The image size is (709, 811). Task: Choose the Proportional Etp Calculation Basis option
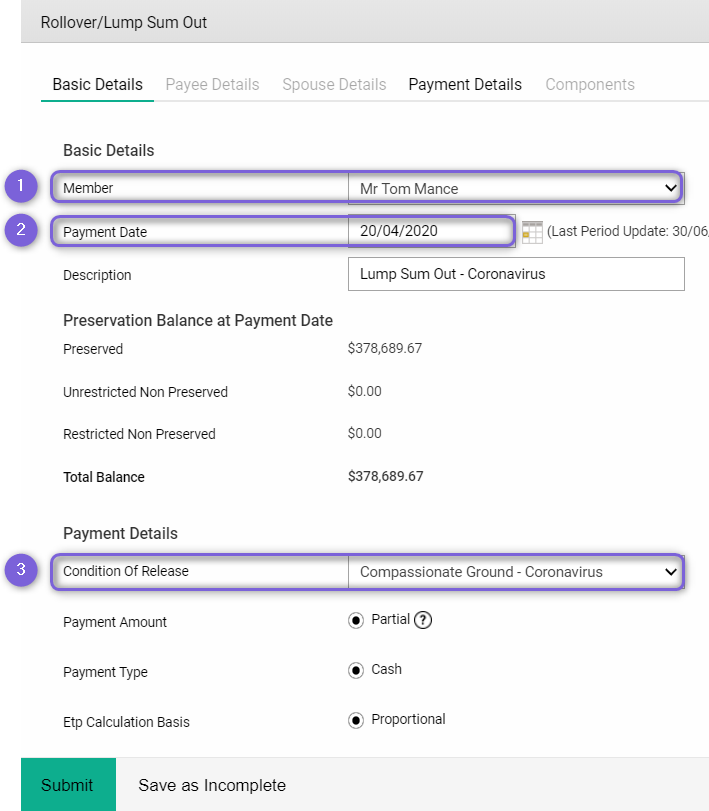pos(356,719)
